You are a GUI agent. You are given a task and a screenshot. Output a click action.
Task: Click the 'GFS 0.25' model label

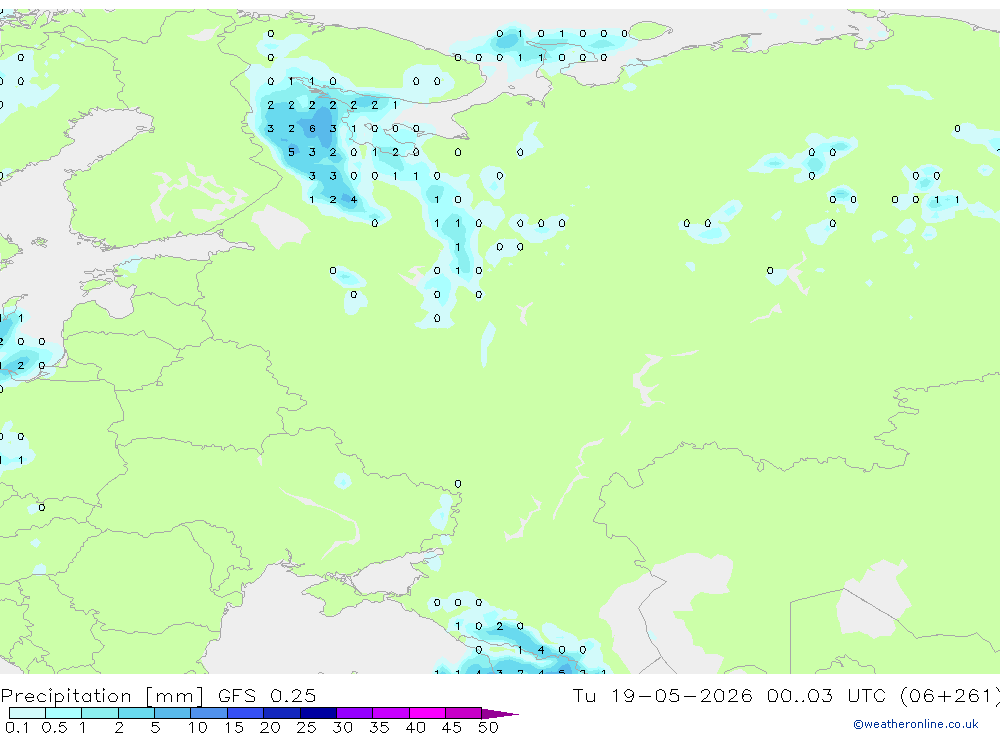pos(267,695)
